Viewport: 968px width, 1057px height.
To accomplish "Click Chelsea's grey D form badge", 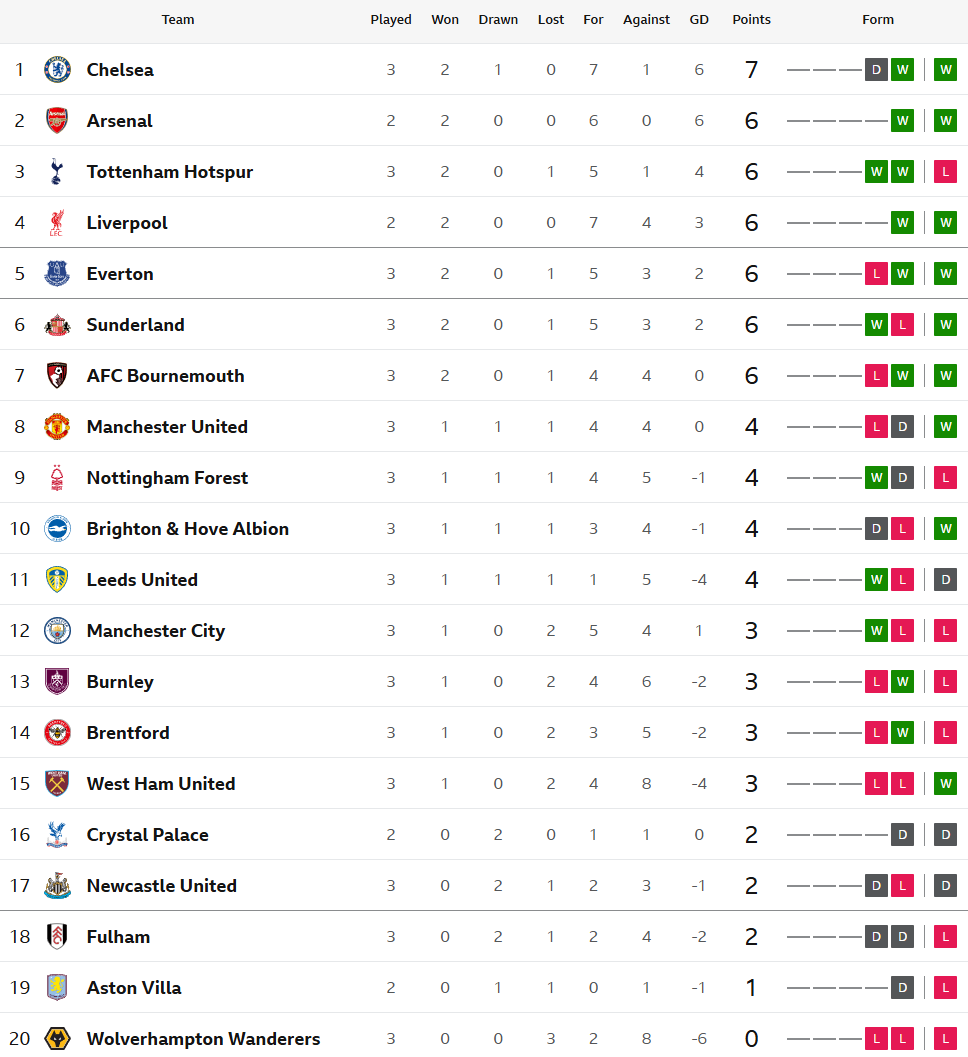I will pyautogui.click(x=876, y=69).
